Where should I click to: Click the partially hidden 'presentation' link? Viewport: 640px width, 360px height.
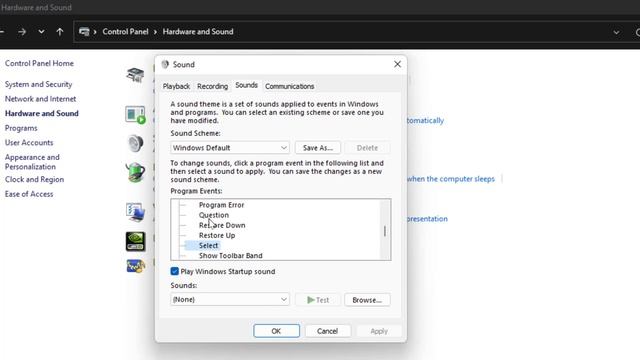pos(427,219)
